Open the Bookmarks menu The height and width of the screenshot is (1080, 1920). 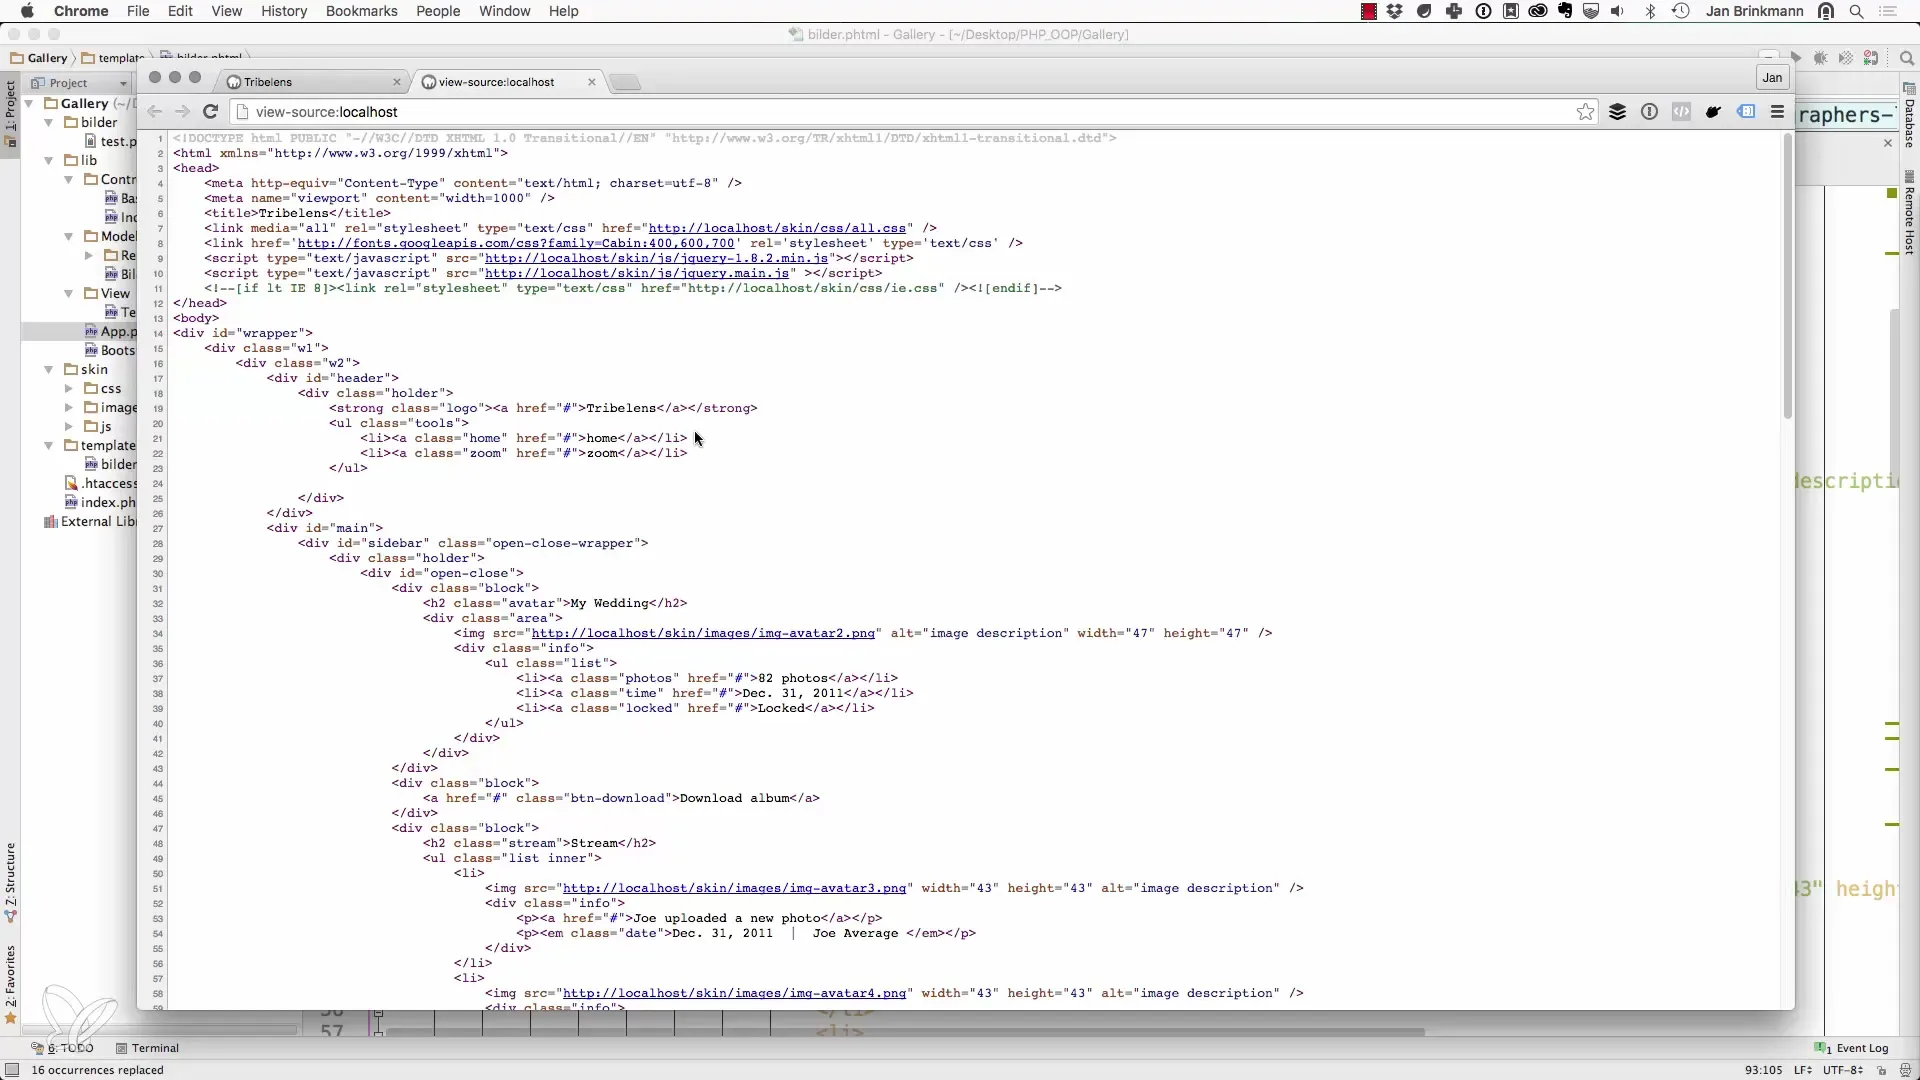tap(361, 11)
